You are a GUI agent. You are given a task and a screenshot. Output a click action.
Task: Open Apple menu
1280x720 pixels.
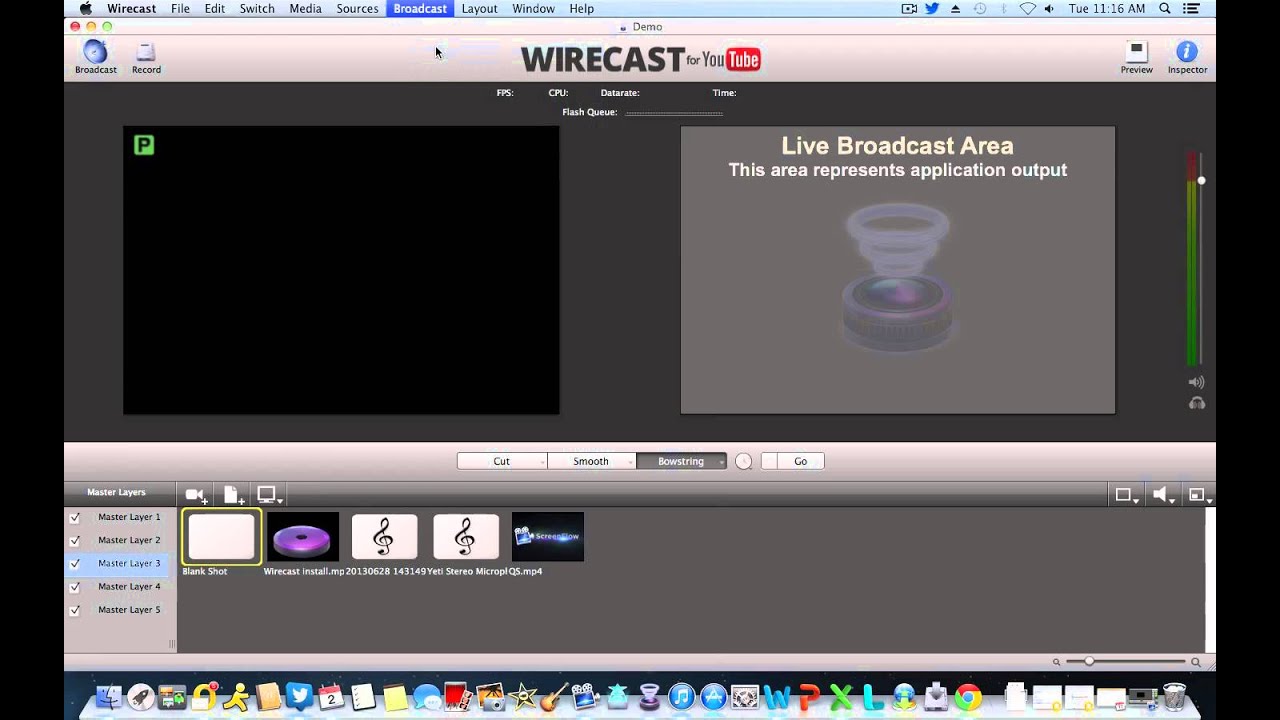(x=86, y=8)
